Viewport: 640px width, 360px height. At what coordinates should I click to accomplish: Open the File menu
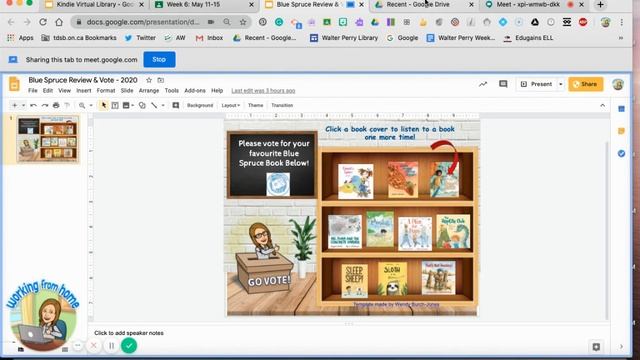coord(33,91)
